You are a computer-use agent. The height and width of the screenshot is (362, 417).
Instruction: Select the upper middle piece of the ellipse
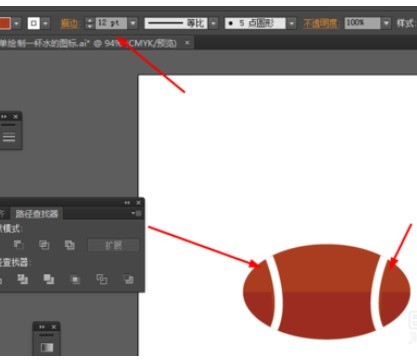tap(327, 268)
